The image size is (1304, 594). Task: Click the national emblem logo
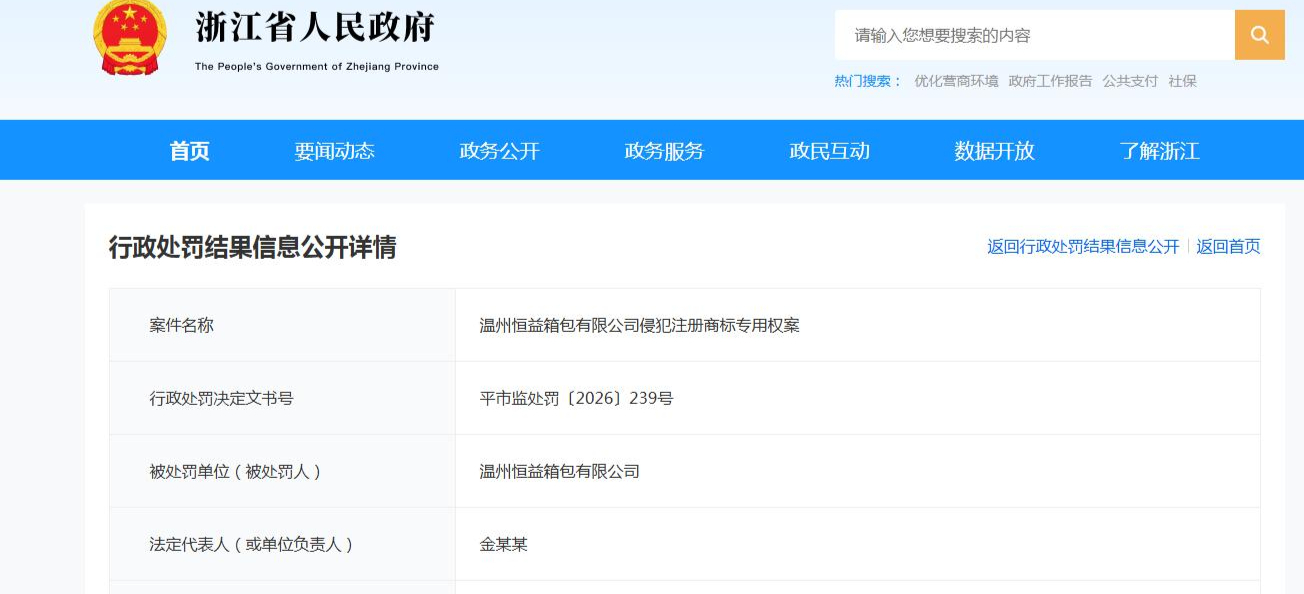click(131, 37)
